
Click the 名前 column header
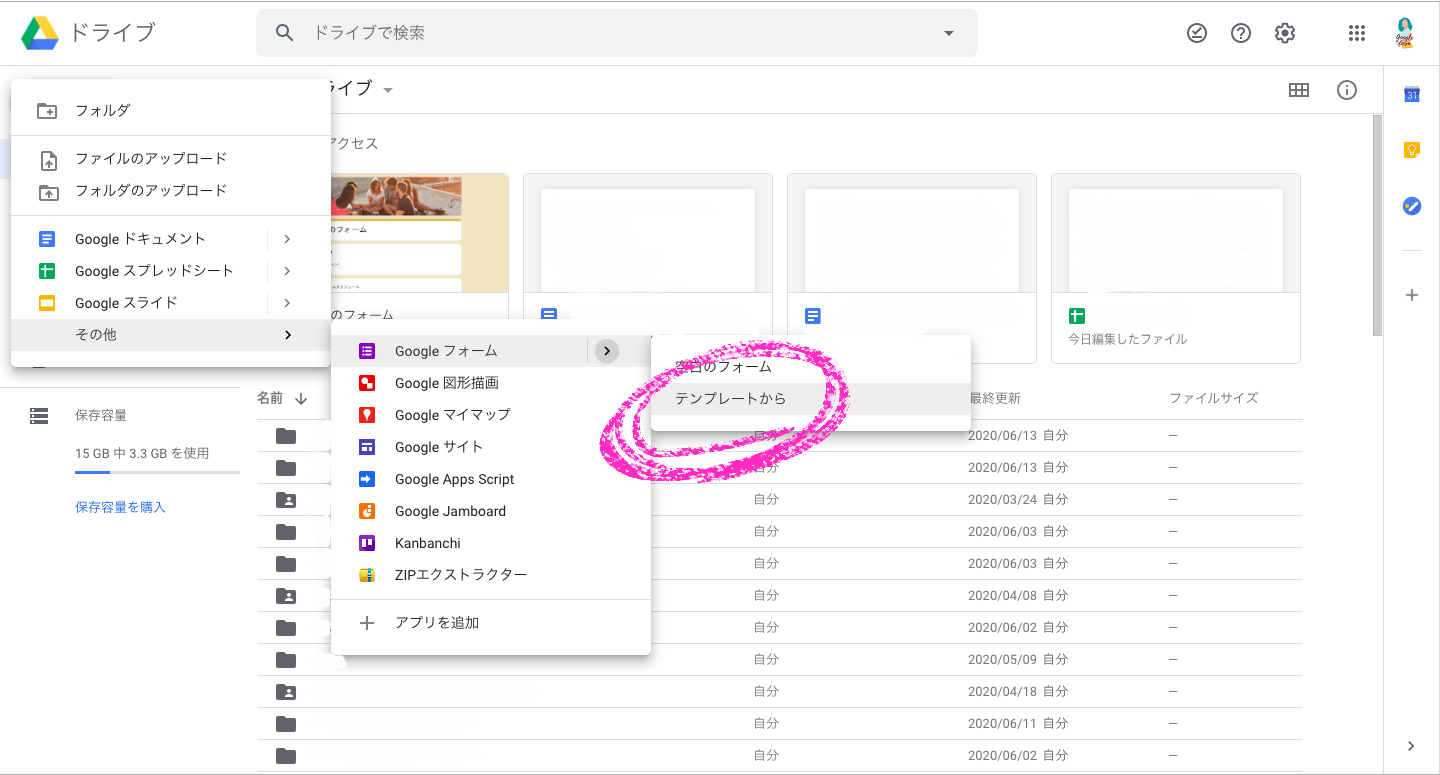270,398
